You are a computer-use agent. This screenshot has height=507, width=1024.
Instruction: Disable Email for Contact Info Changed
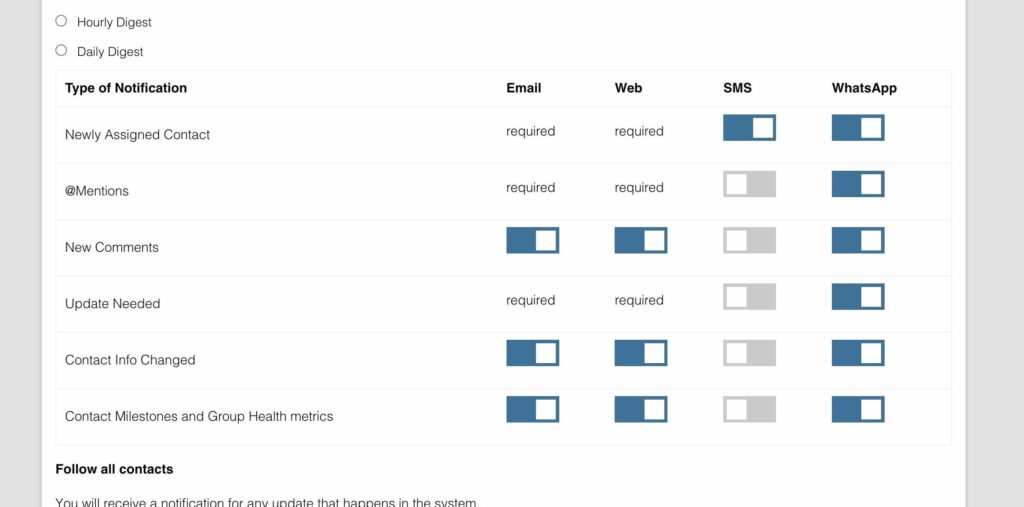532,353
